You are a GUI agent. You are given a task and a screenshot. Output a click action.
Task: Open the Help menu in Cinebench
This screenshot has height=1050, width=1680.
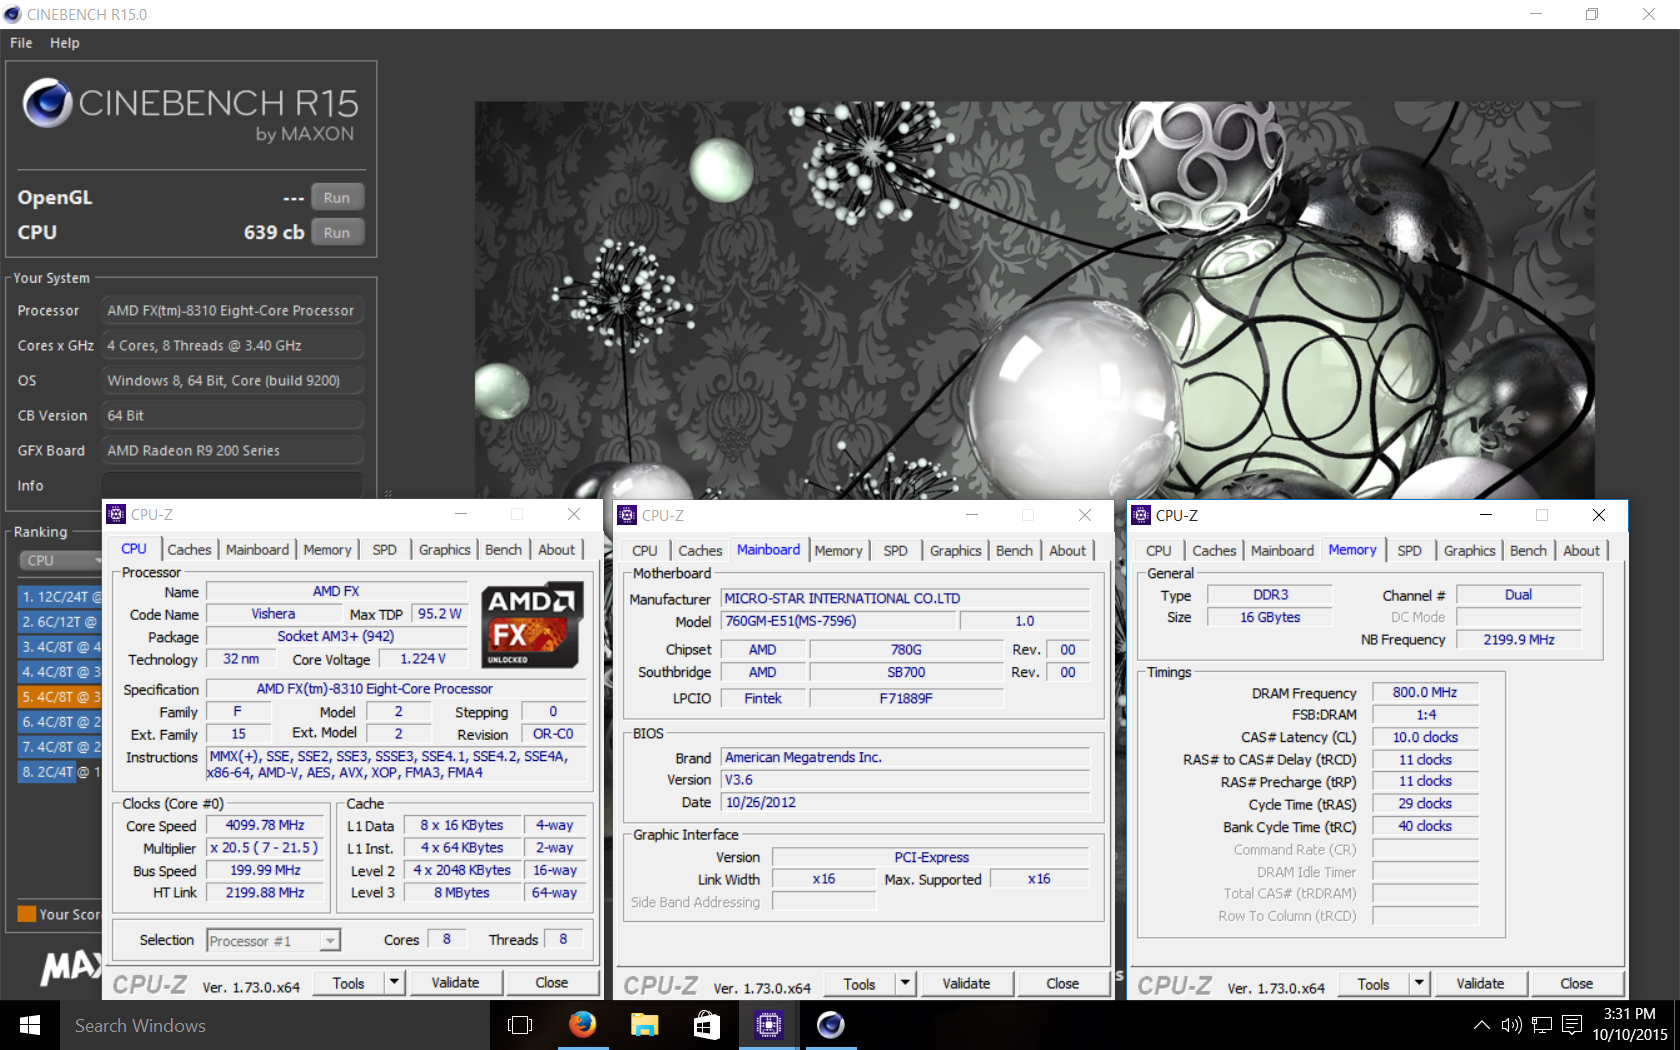(65, 43)
